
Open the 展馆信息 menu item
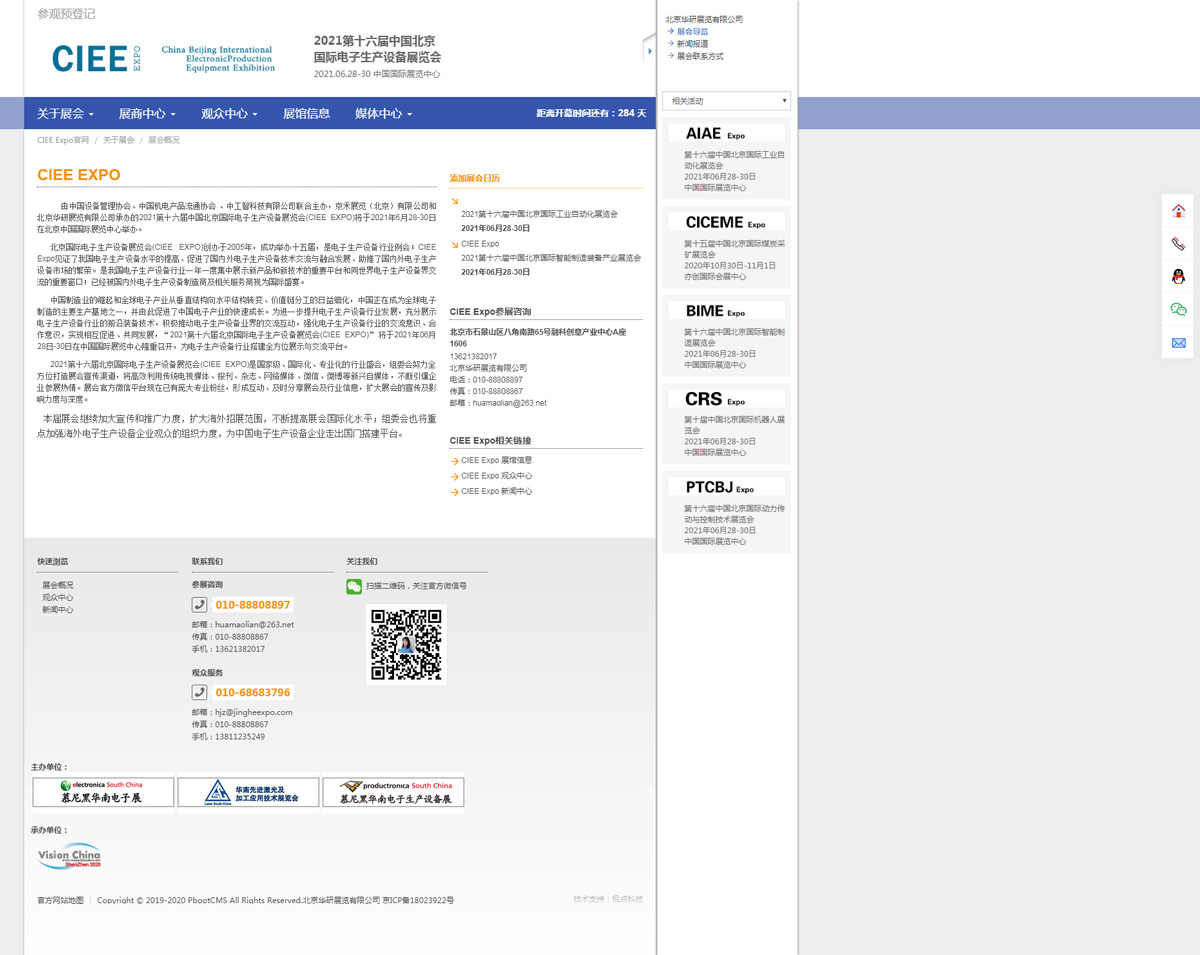tap(306, 114)
